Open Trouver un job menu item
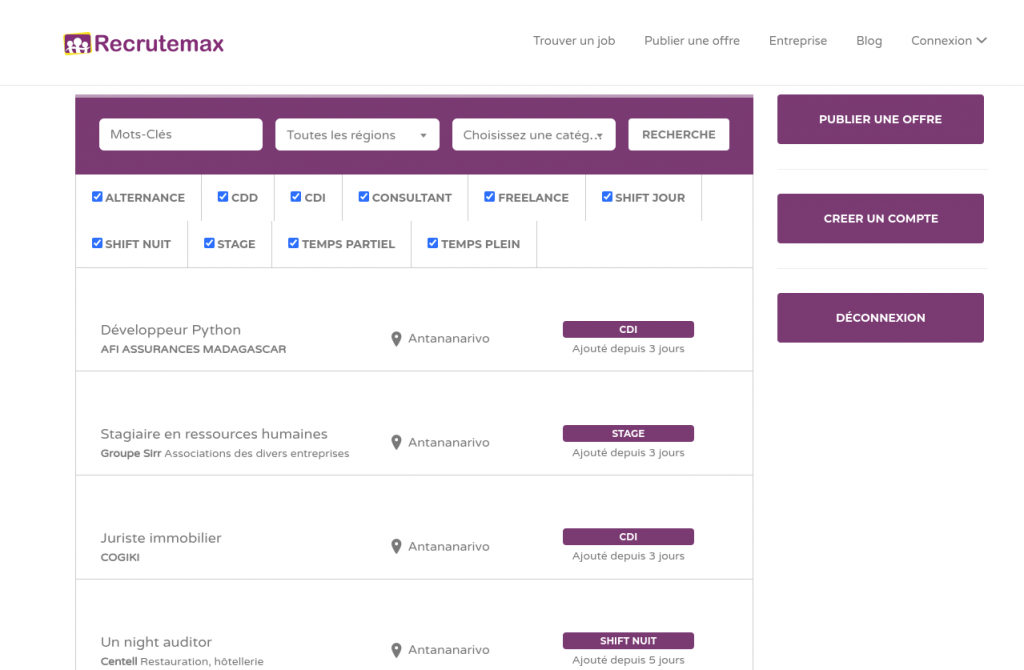The width and height of the screenshot is (1024, 670). (x=574, y=41)
